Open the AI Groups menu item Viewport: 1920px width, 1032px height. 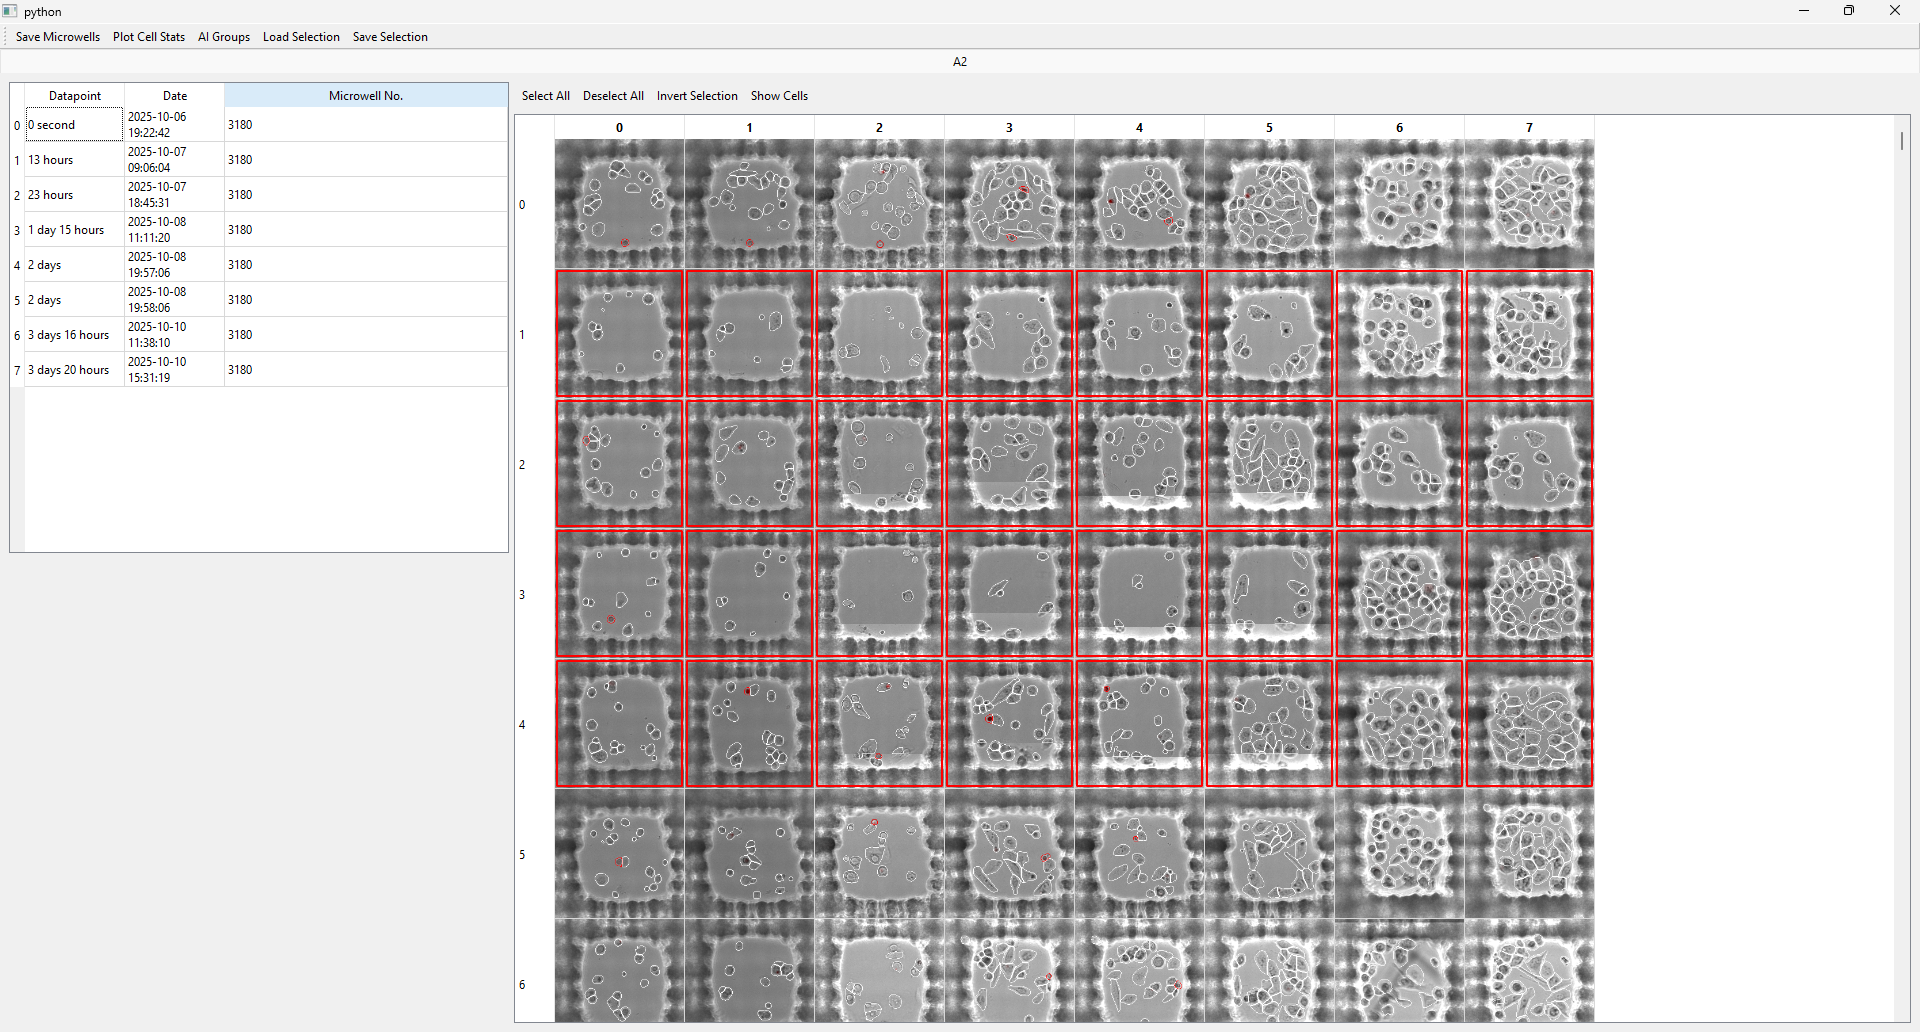[x=224, y=37]
